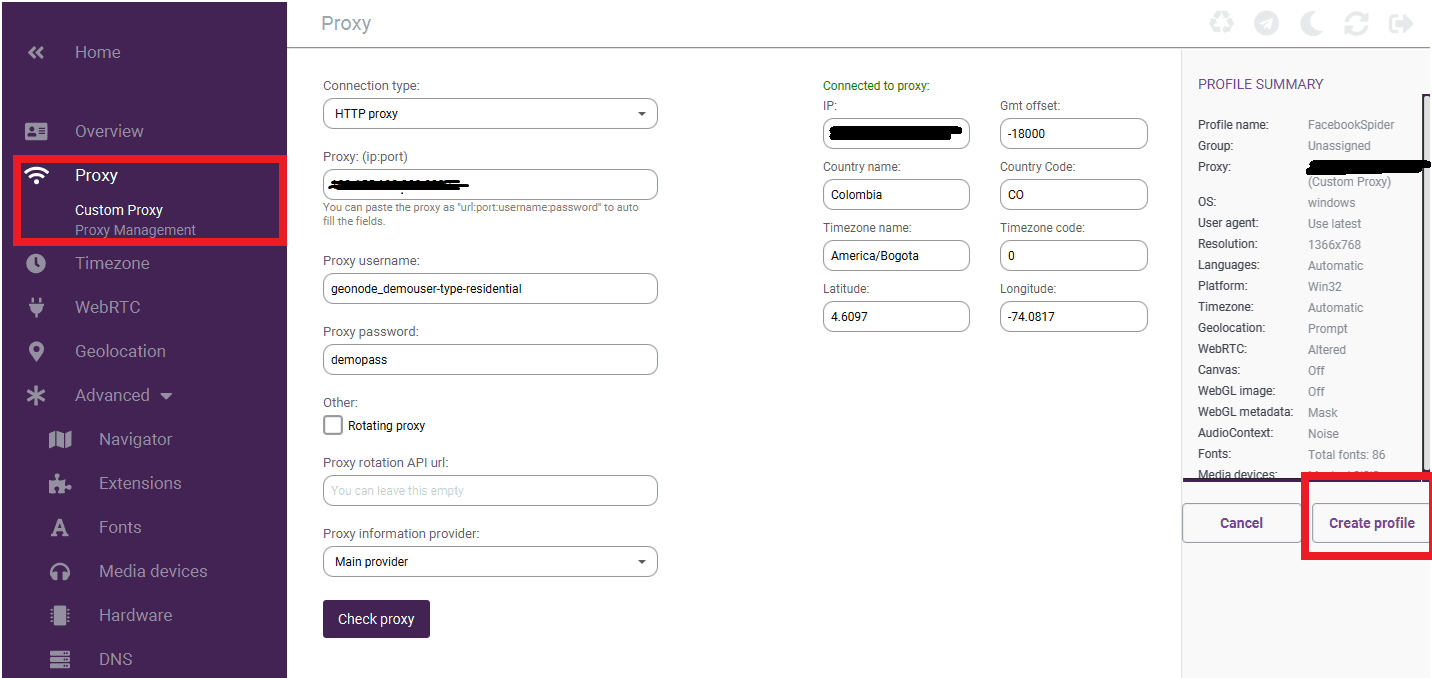
Task: Click Create profile to save the profile
Action: 1371,522
